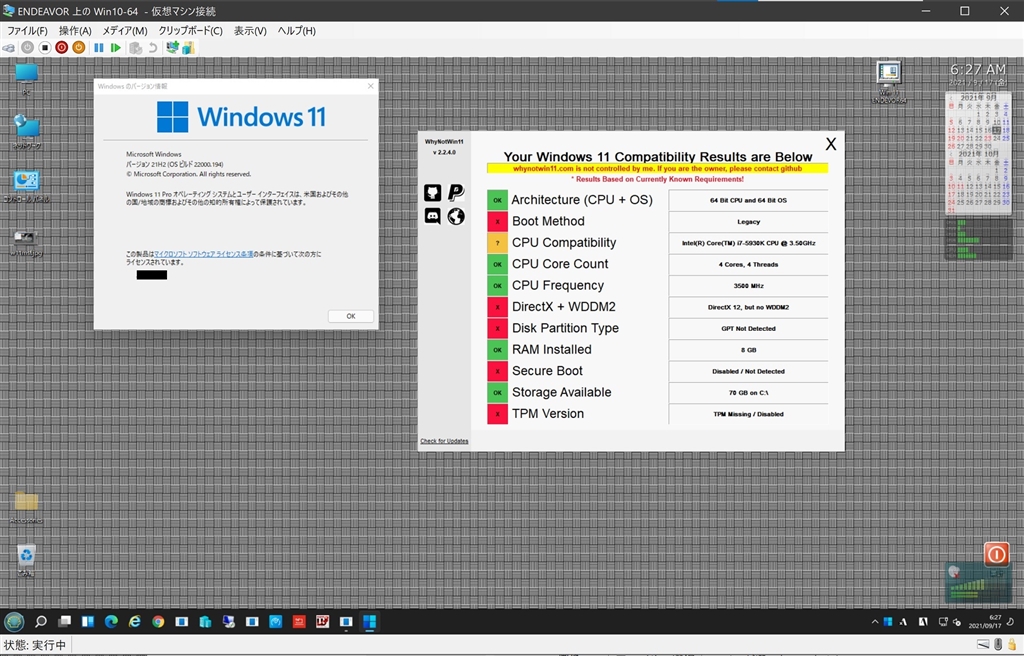Open Microsoft Edge from taskbar
Viewport: 1024px width, 656px height.
111,621
